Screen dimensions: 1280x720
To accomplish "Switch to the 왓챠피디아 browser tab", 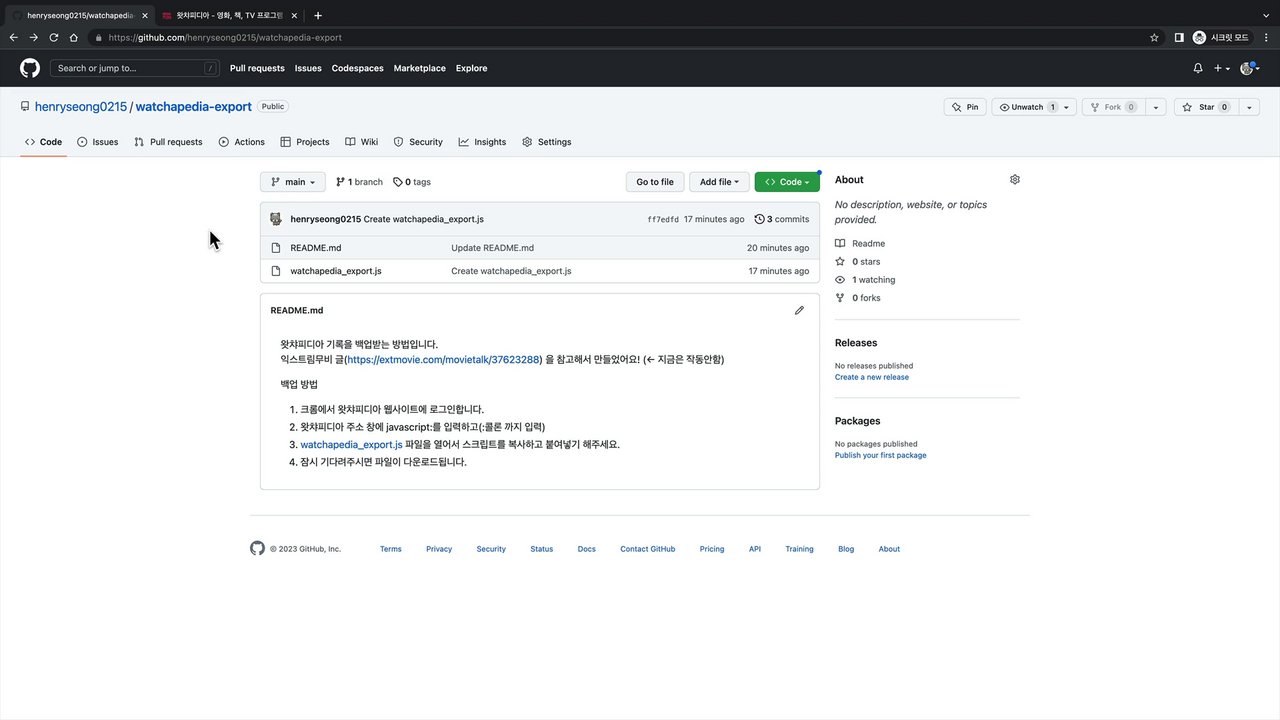I will pos(229,15).
